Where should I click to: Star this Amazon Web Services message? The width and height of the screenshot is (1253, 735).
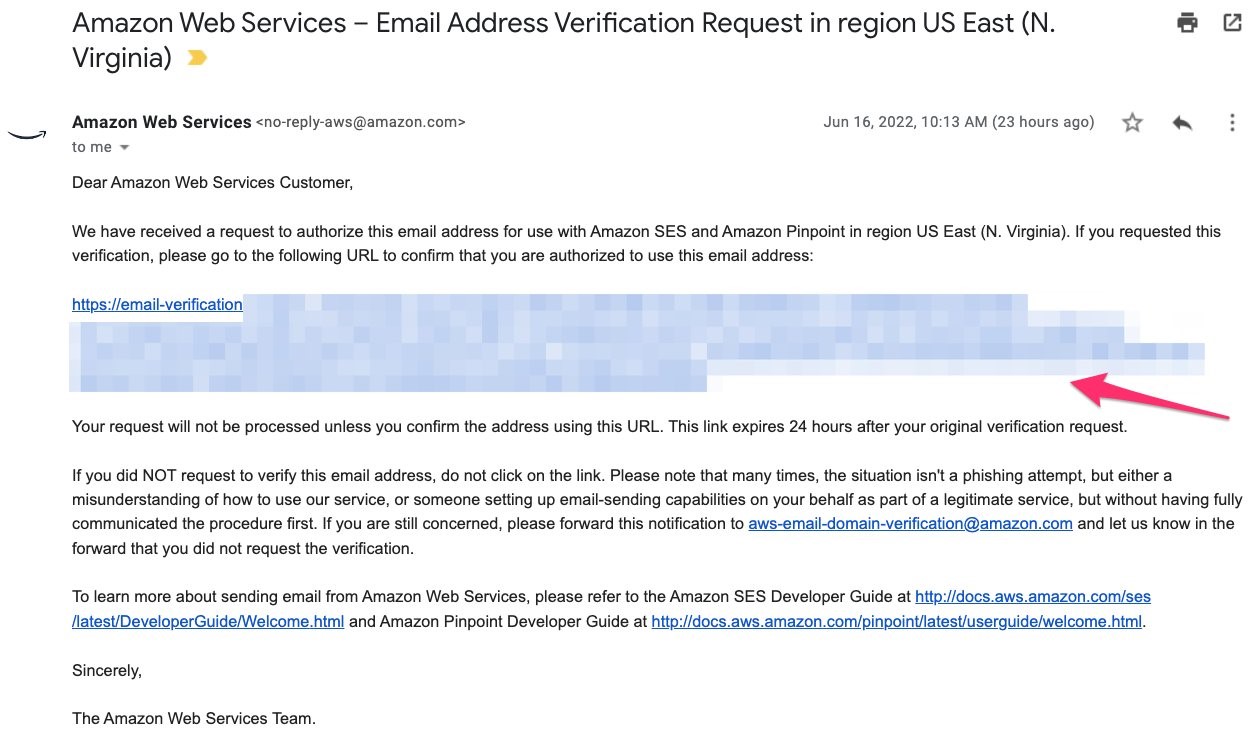click(1132, 122)
